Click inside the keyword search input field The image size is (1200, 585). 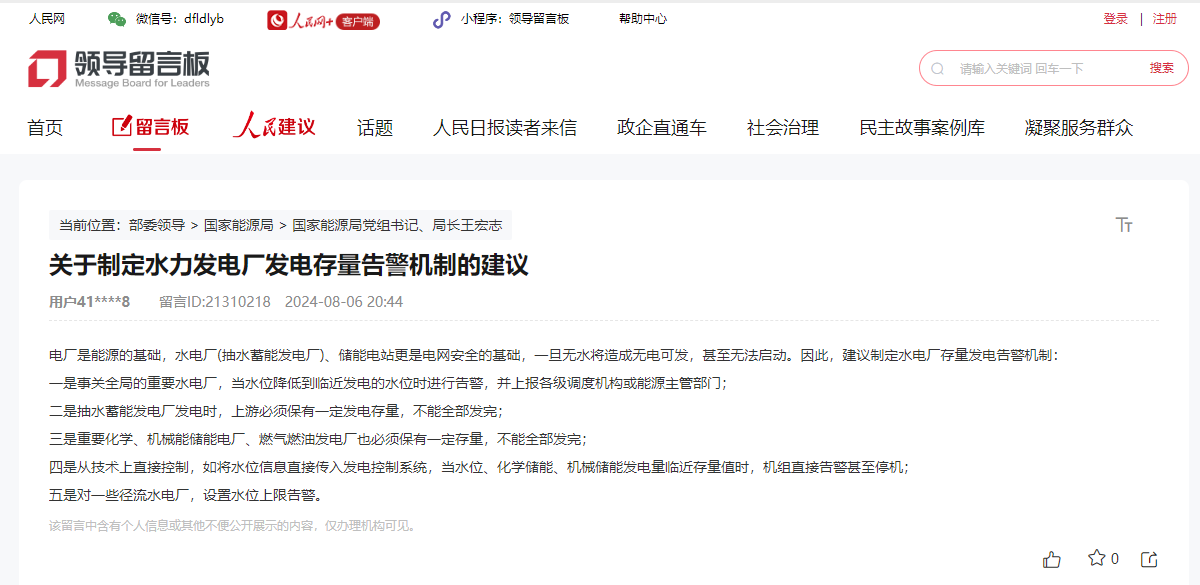coord(1030,67)
